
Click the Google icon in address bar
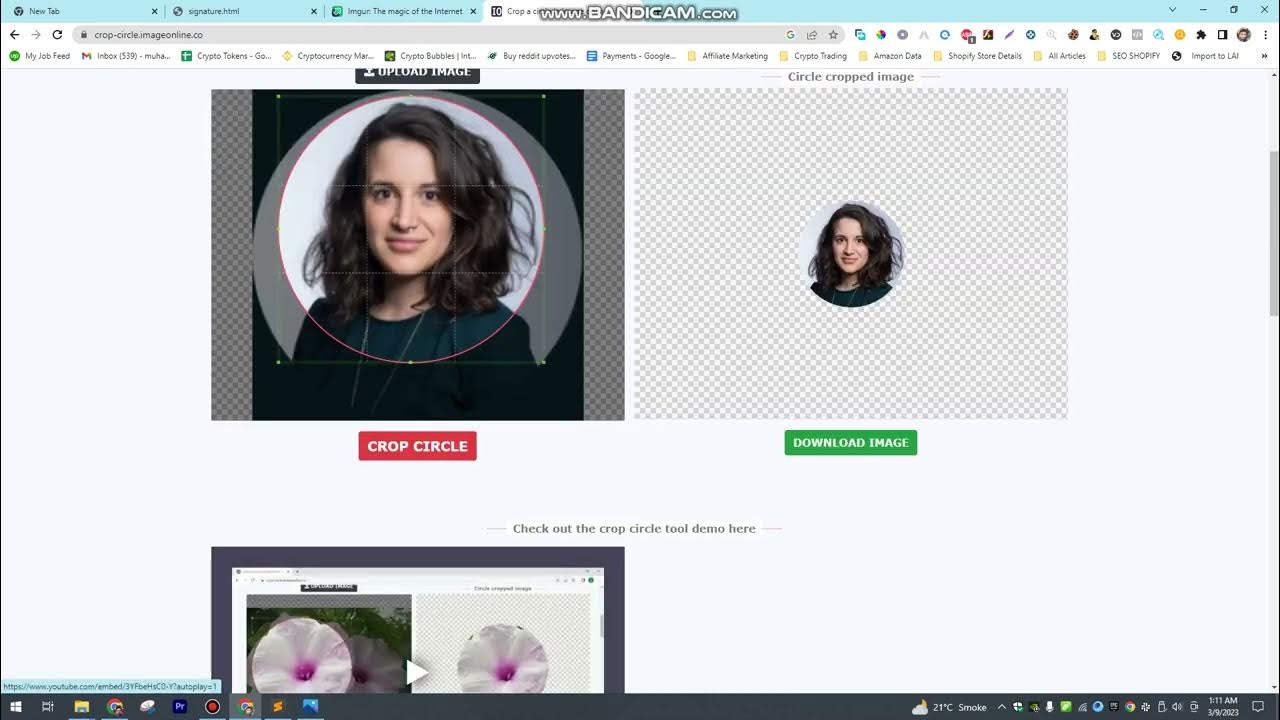pyautogui.click(x=791, y=34)
